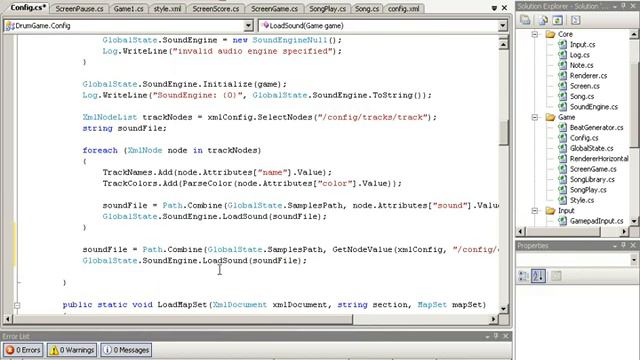Image resolution: width=640 pixels, height=360 pixels.
Task: Click the RendererHorizontal file icon
Action: tap(562, 159)
